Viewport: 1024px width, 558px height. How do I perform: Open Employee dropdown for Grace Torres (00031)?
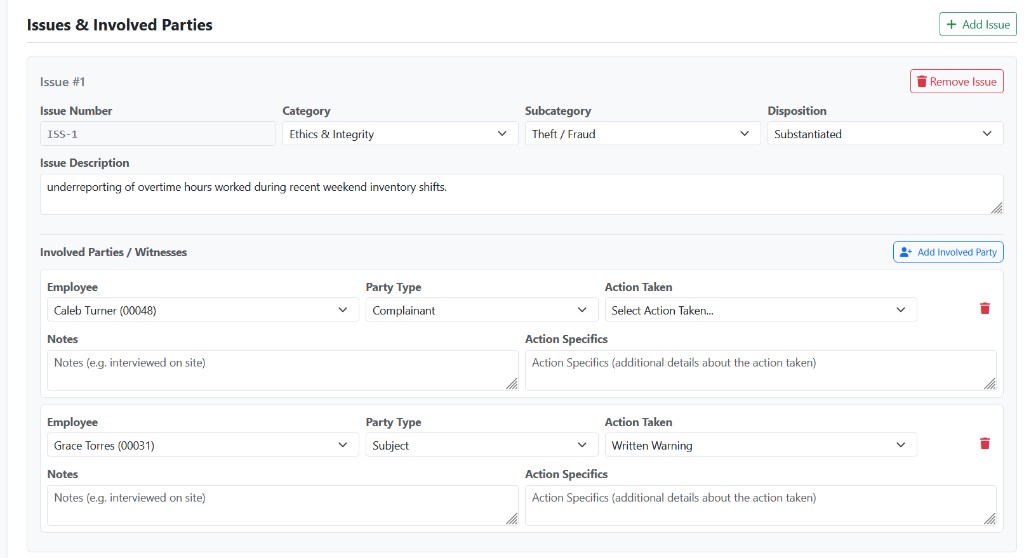click(202, 446)
